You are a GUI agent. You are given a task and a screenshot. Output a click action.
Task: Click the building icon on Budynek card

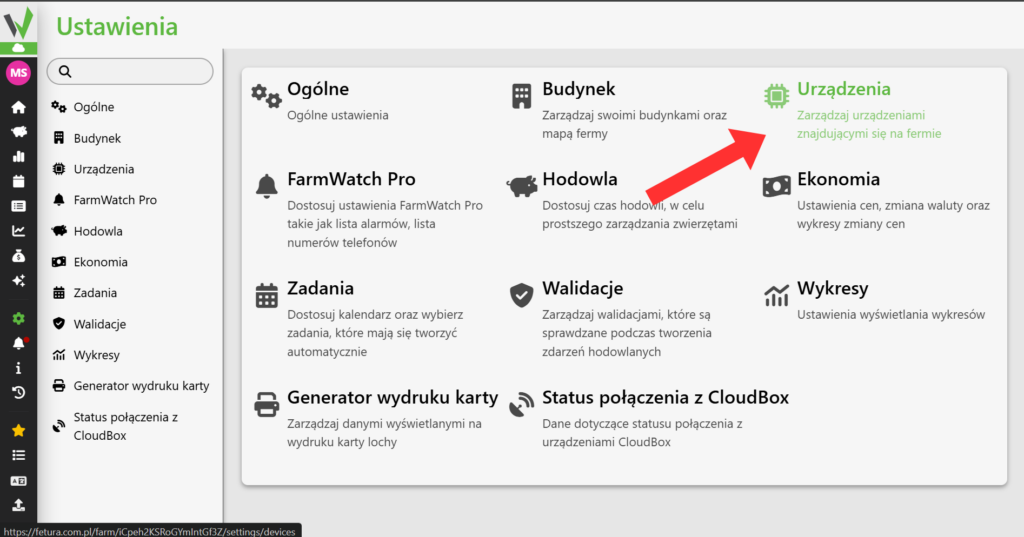coord(521,96)
